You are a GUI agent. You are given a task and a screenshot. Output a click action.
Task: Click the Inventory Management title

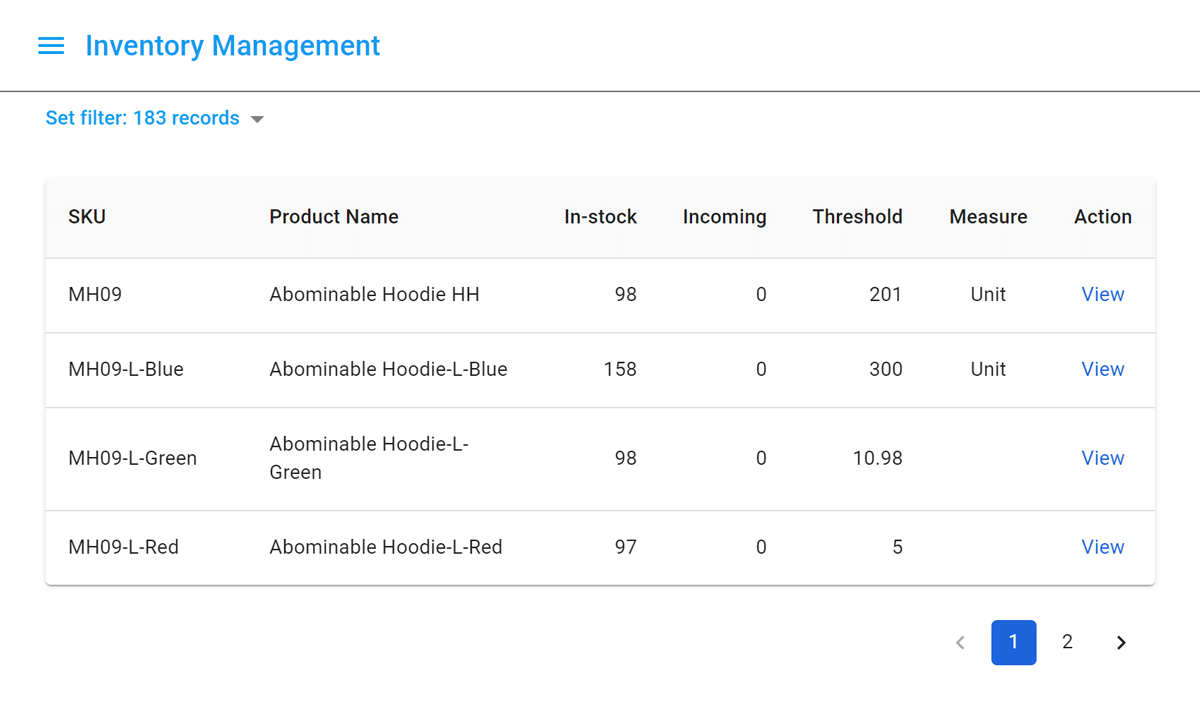click(233, 46)
